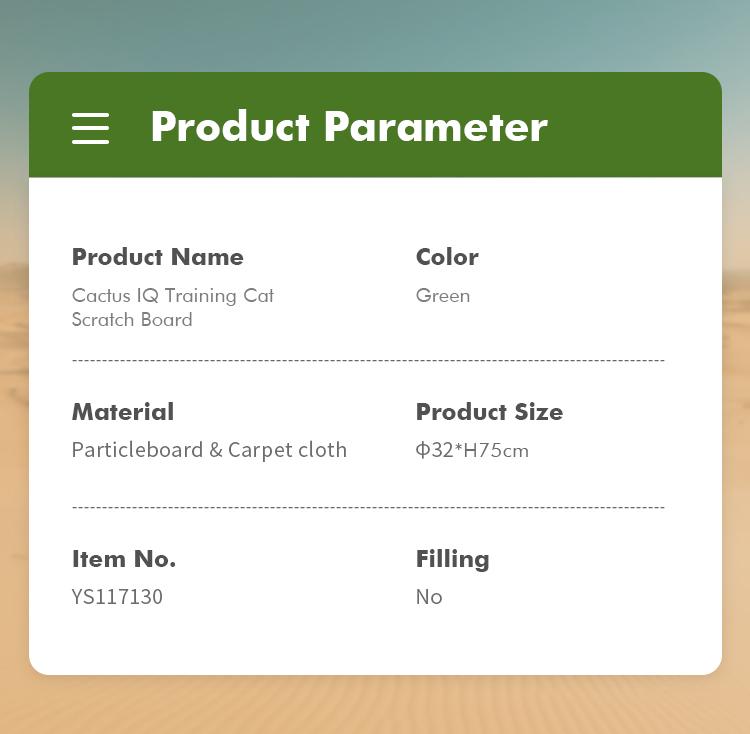Click the Φ32*H75cm size value
Screen dimensions: 750x734
[472, 450]
